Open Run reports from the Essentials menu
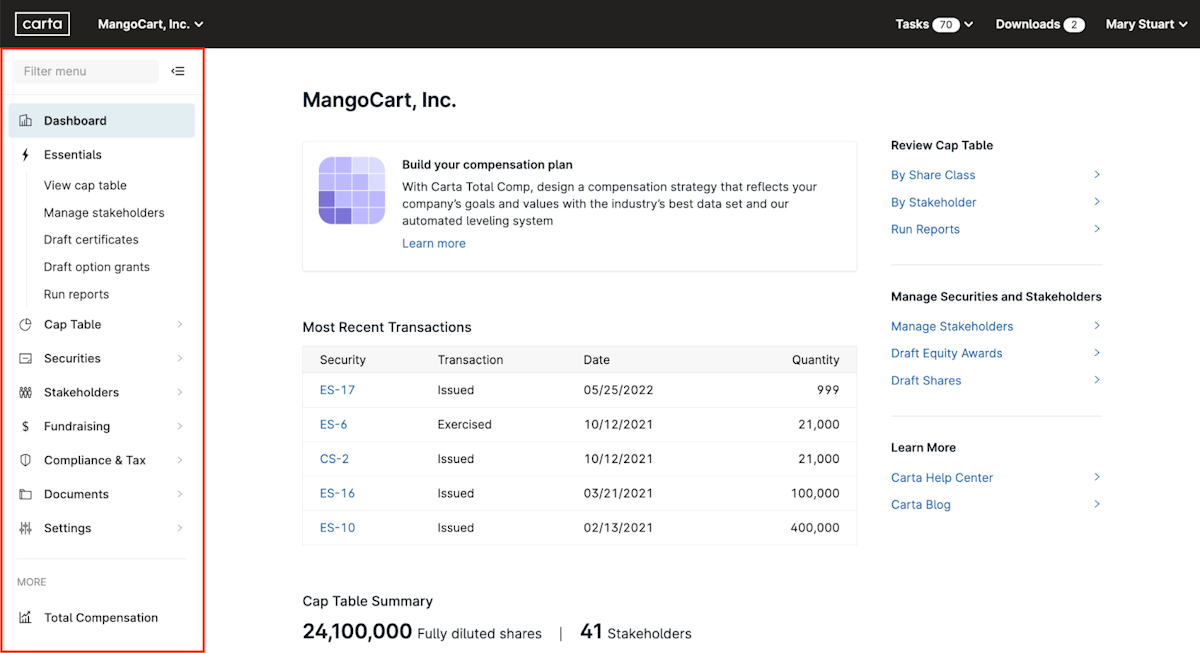 coord(76,294)
